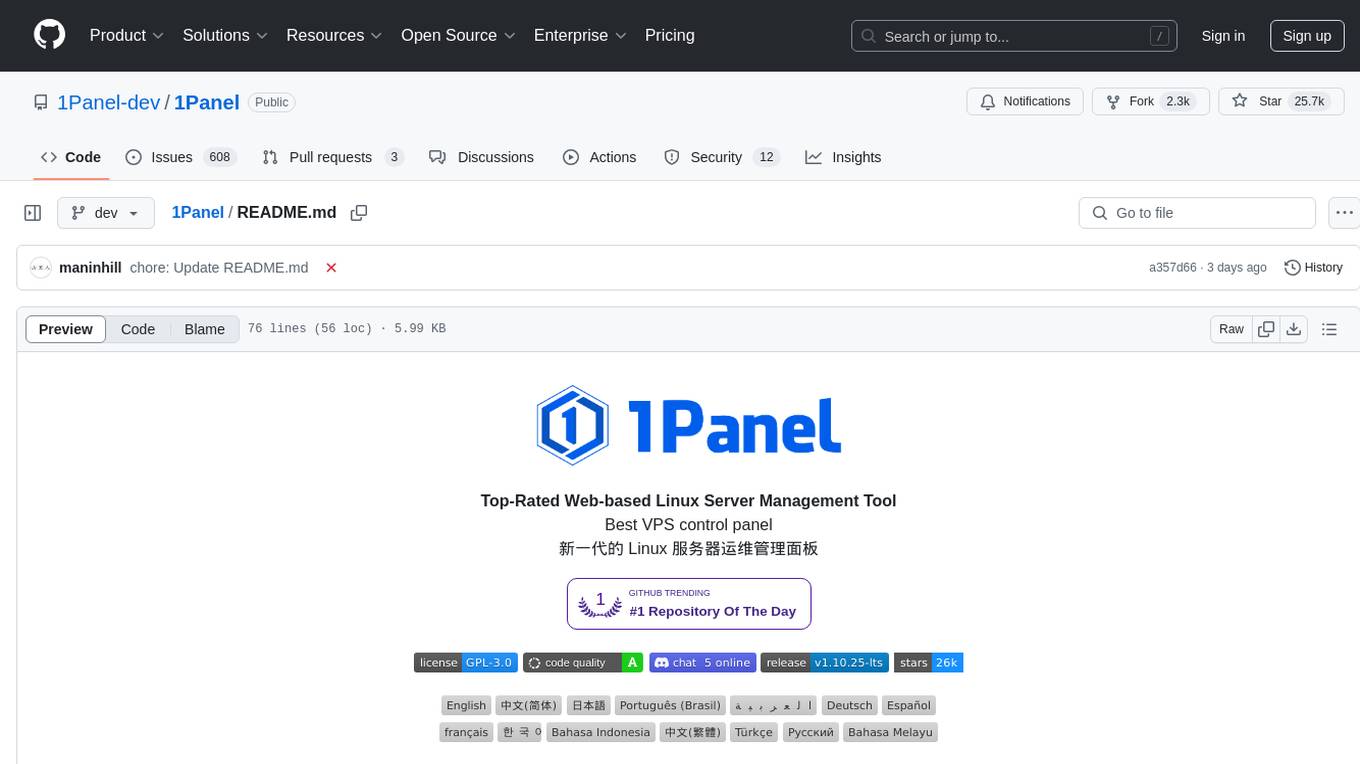Image resolution: width=1360 pixels, height=764 pixels.
Task: Expand the Product menu
Action: point(127,35)
